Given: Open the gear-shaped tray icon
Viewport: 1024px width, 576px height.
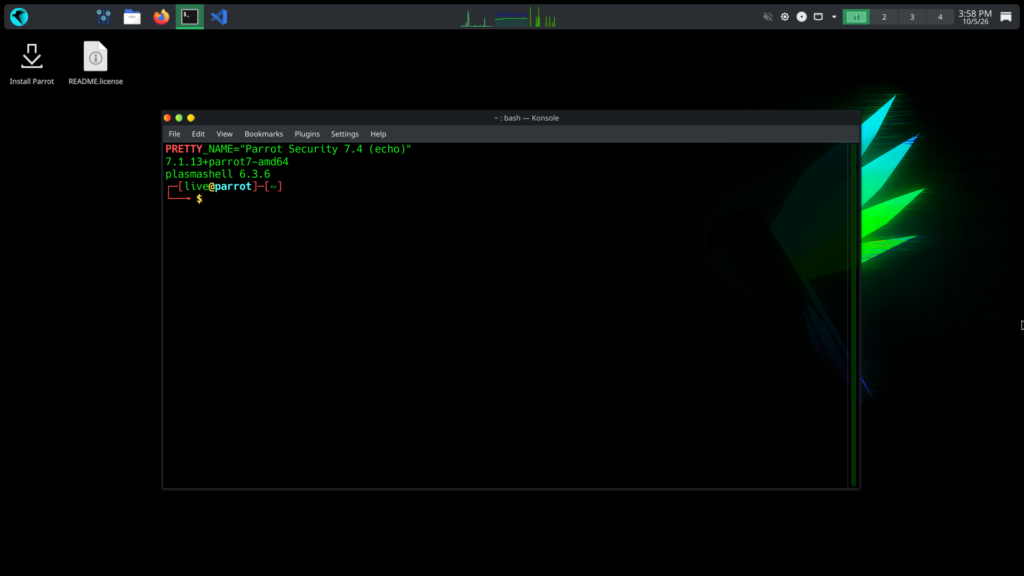Looking at the screenshot, I should 785,17.
